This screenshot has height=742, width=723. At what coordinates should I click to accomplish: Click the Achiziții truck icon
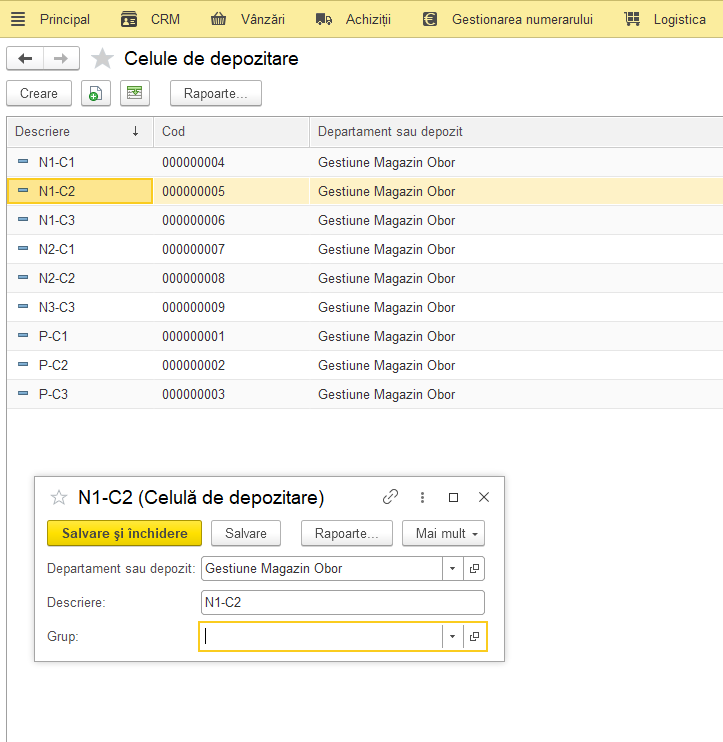[x=324, y=19]
